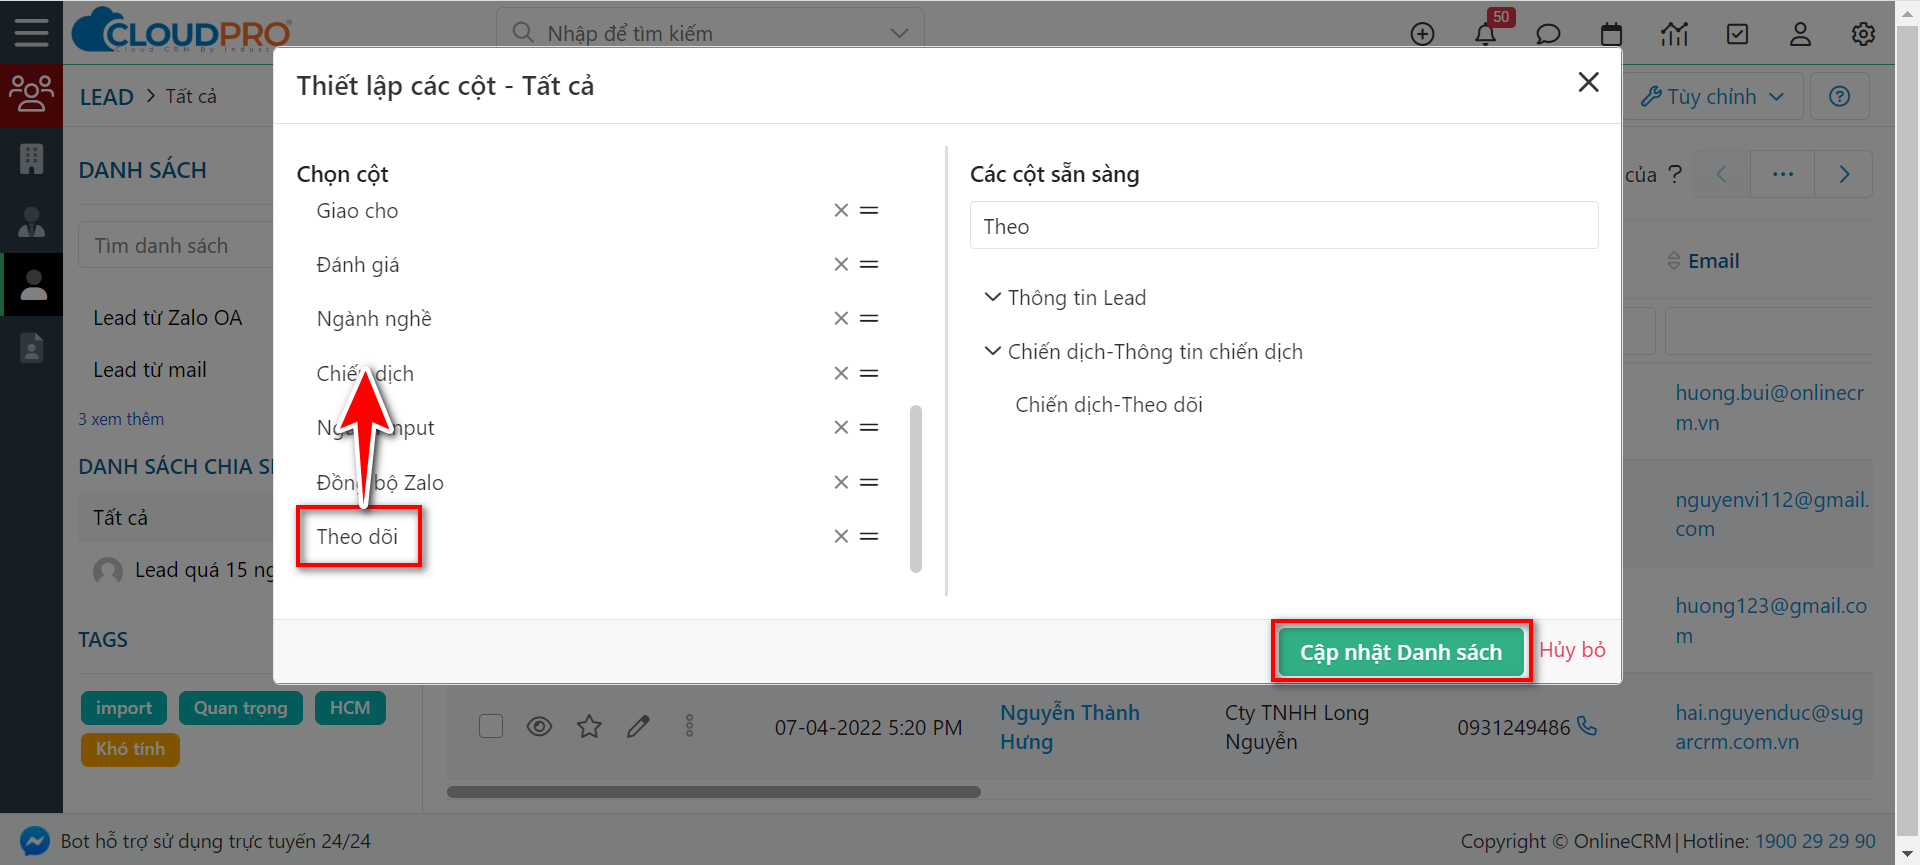1920x865 pixels.
Task: Open page jump ellipsis button
Action: click(x=1782, y=174)
